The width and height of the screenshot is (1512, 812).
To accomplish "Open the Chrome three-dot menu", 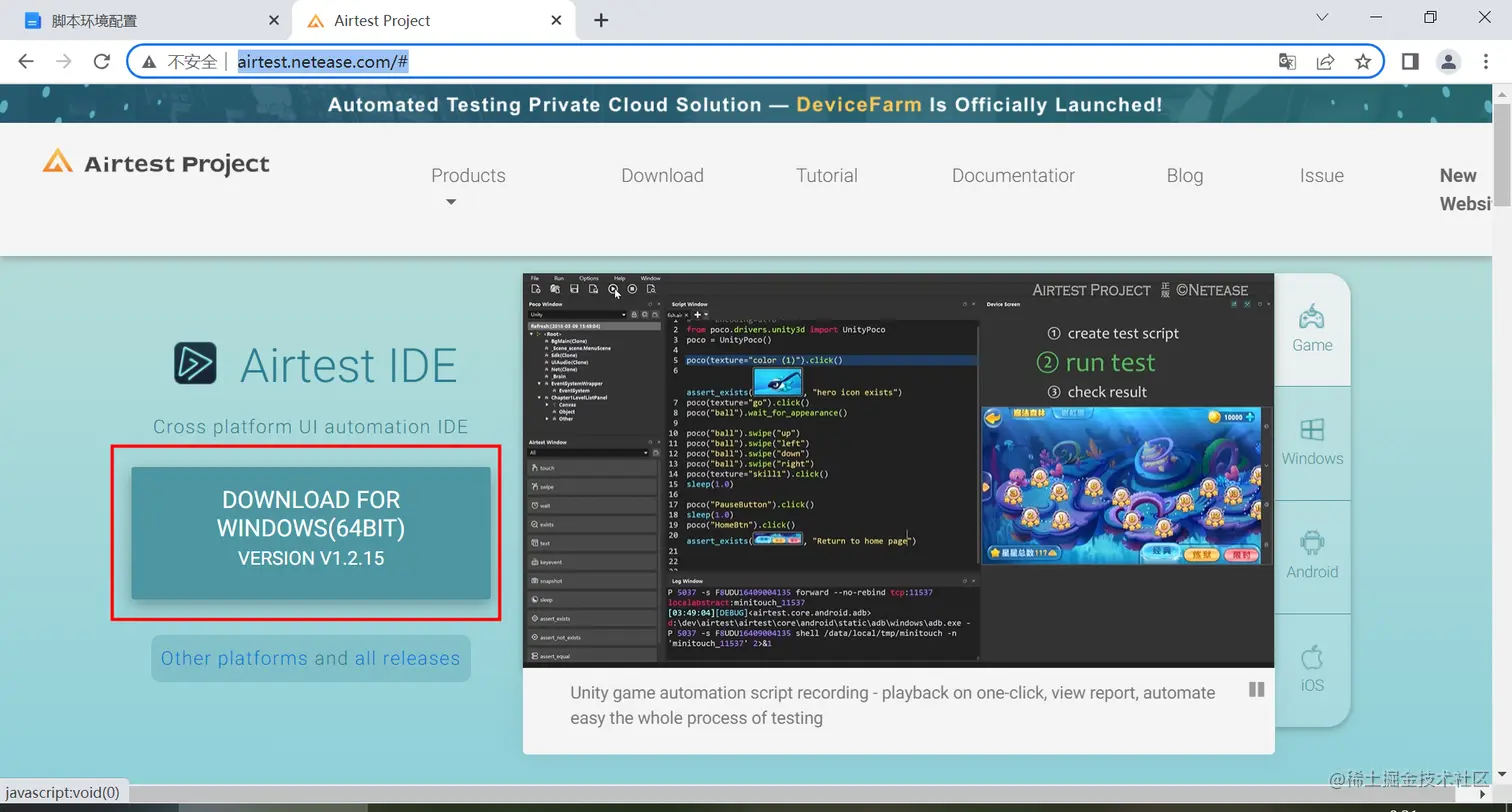I will [x=1487, y=62].
